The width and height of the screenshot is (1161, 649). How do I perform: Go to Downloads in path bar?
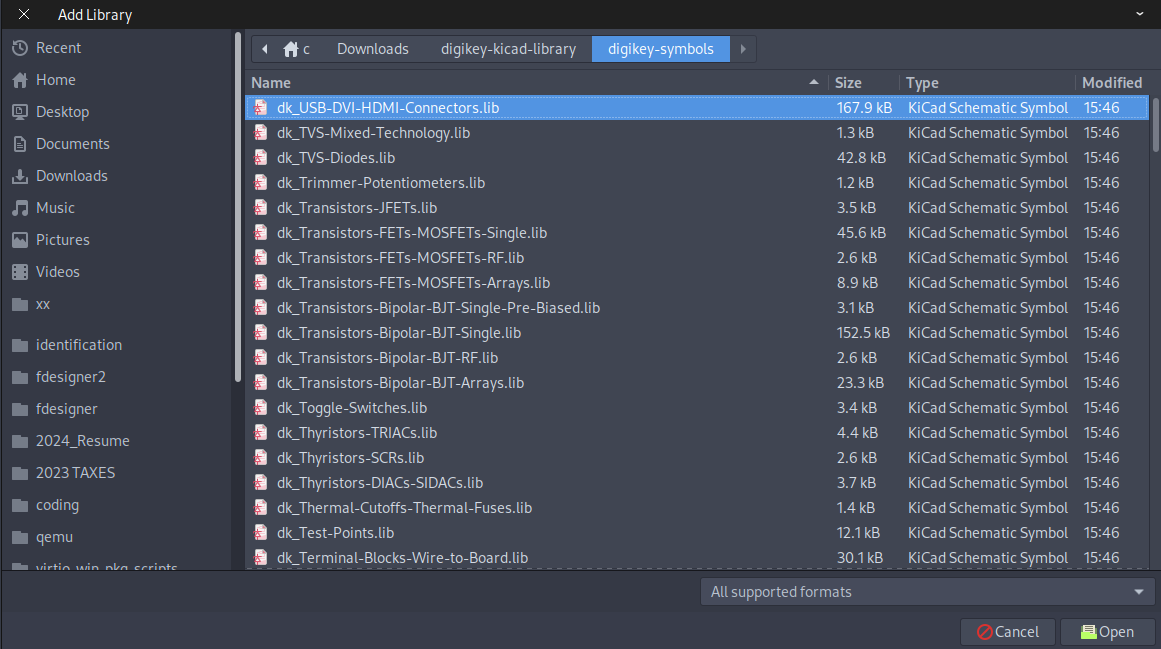click(x=372, y=49)
